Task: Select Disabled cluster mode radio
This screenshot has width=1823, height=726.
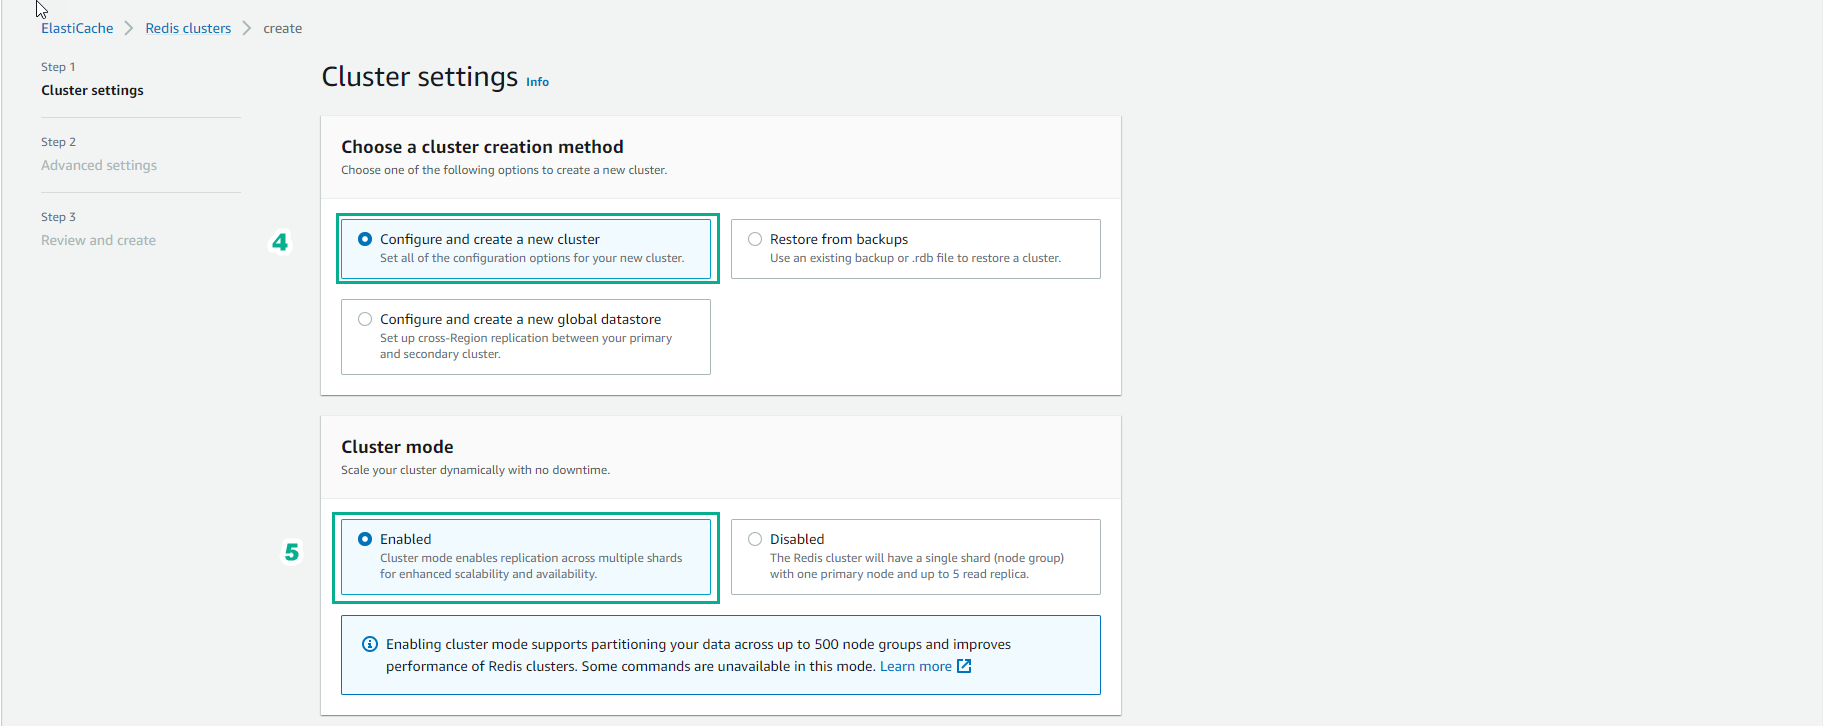Action: (x=755, y=539)
